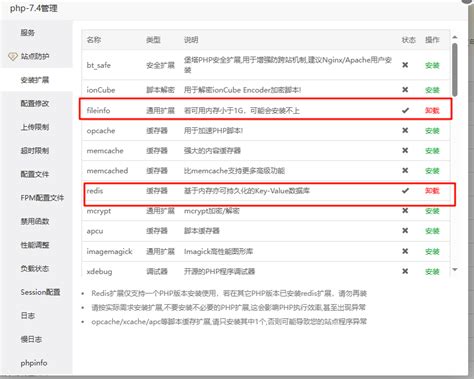Click the extension list scrollbar thumb

(x=455, y=69)
